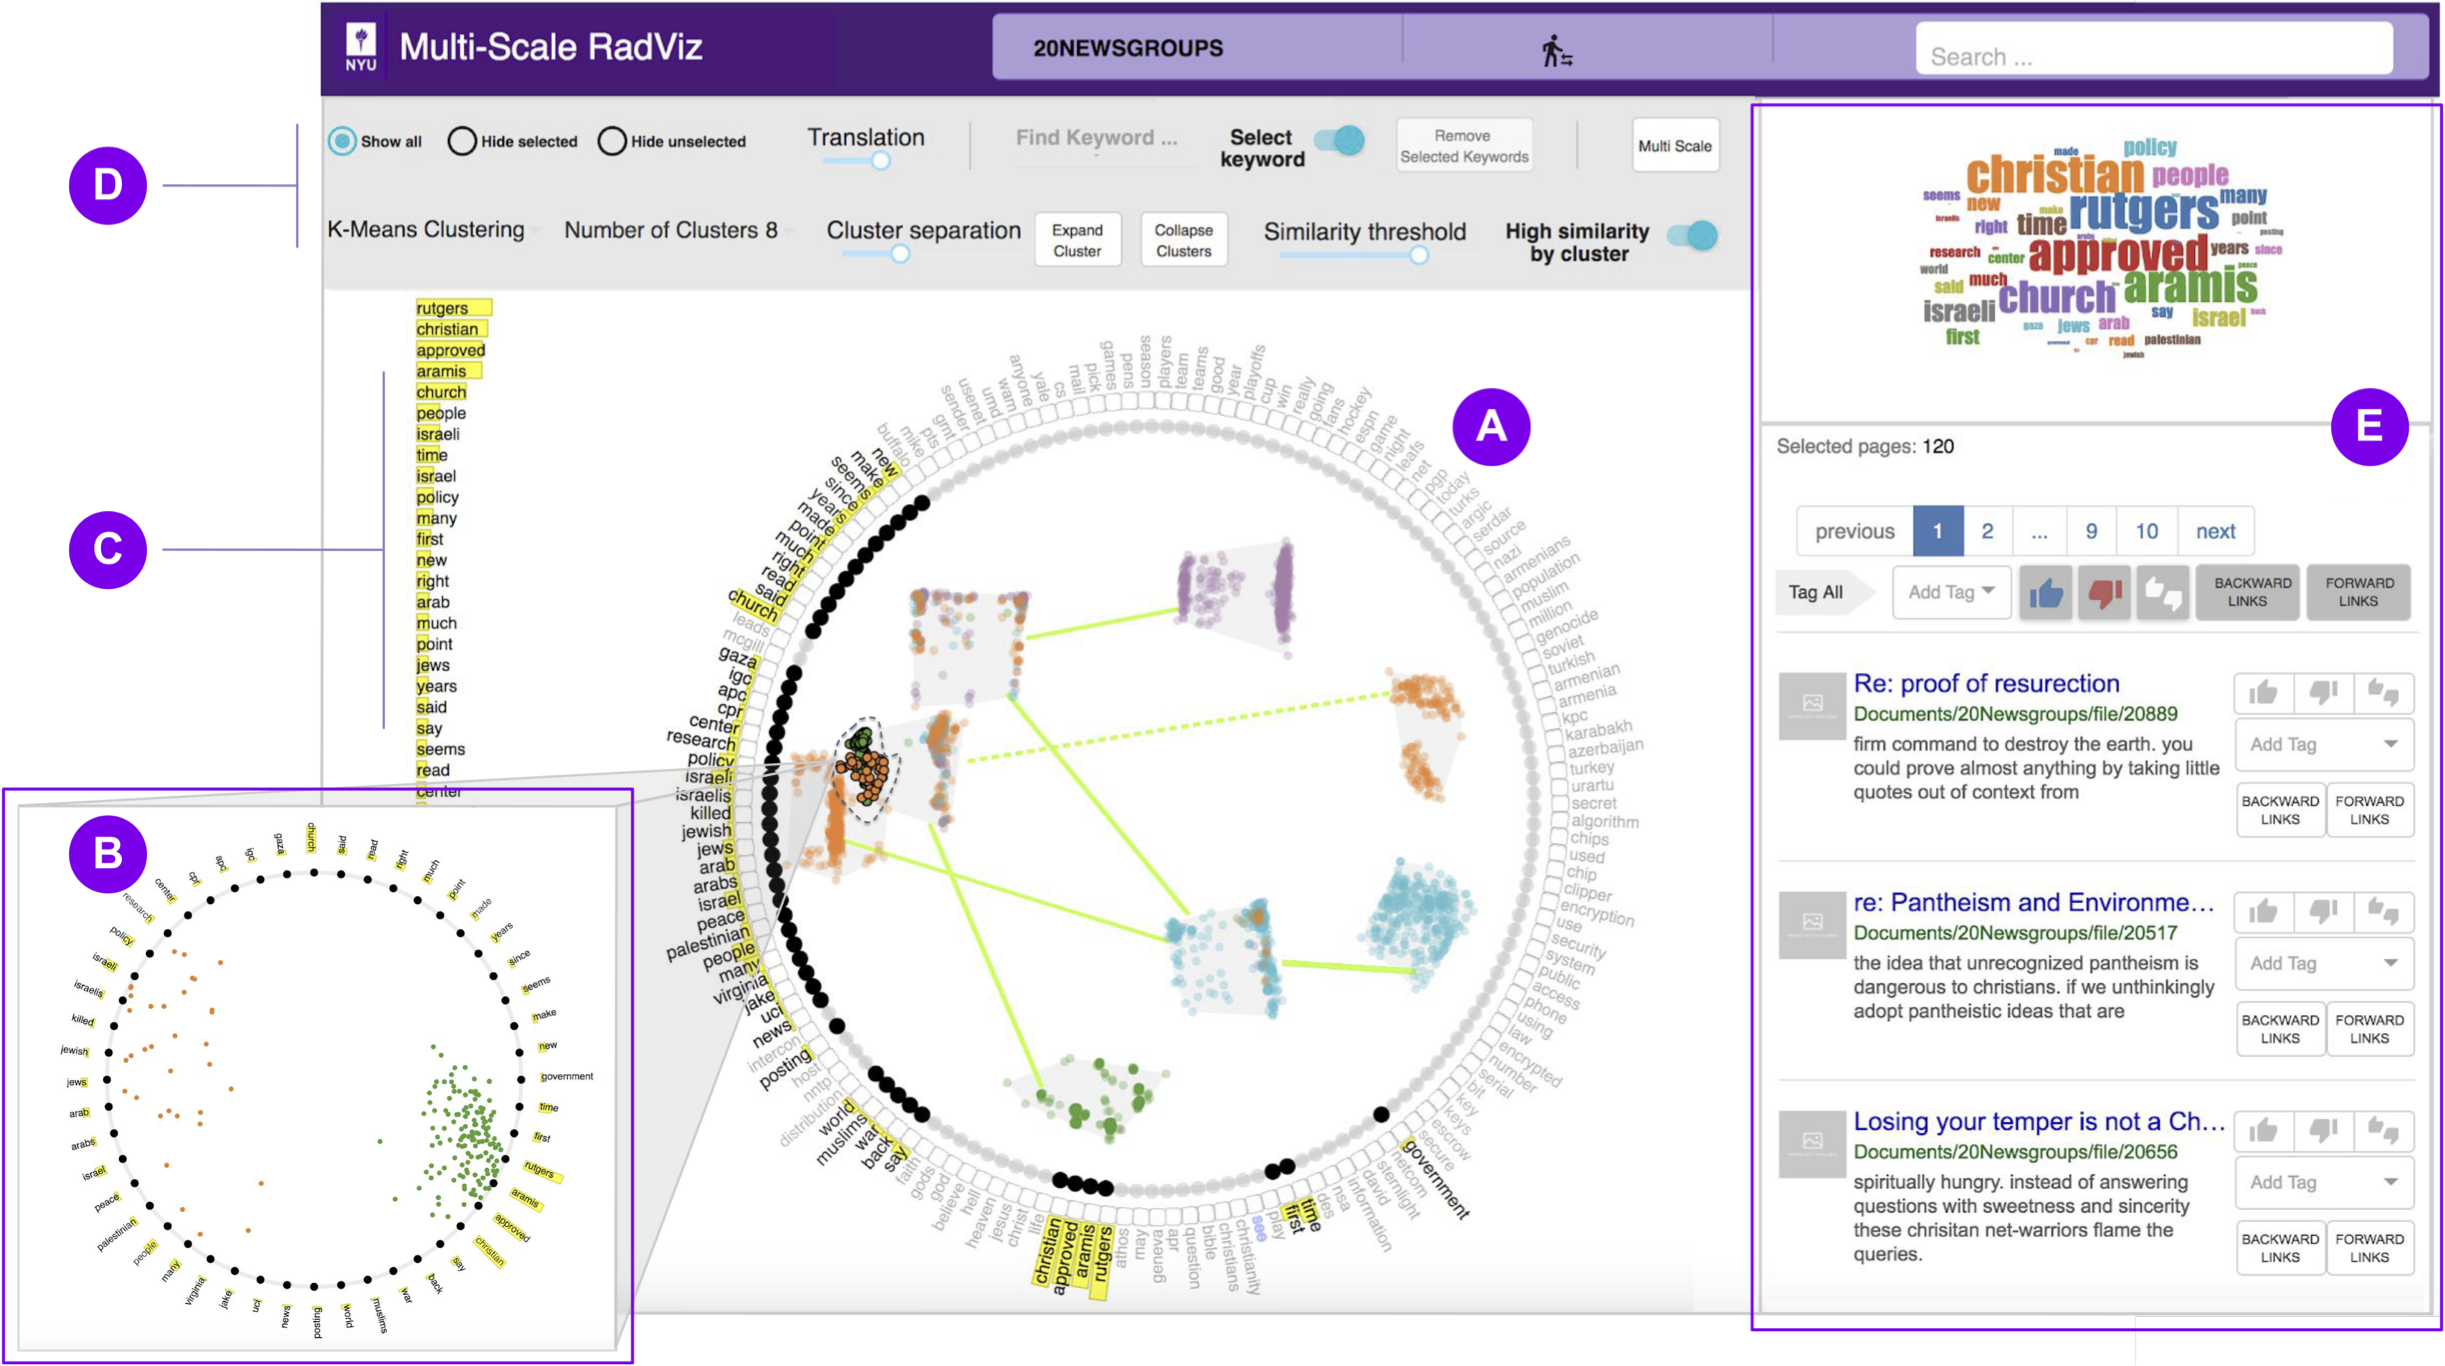Click the walking person icon in header

pyautogui.click(x=1556, y=50)
